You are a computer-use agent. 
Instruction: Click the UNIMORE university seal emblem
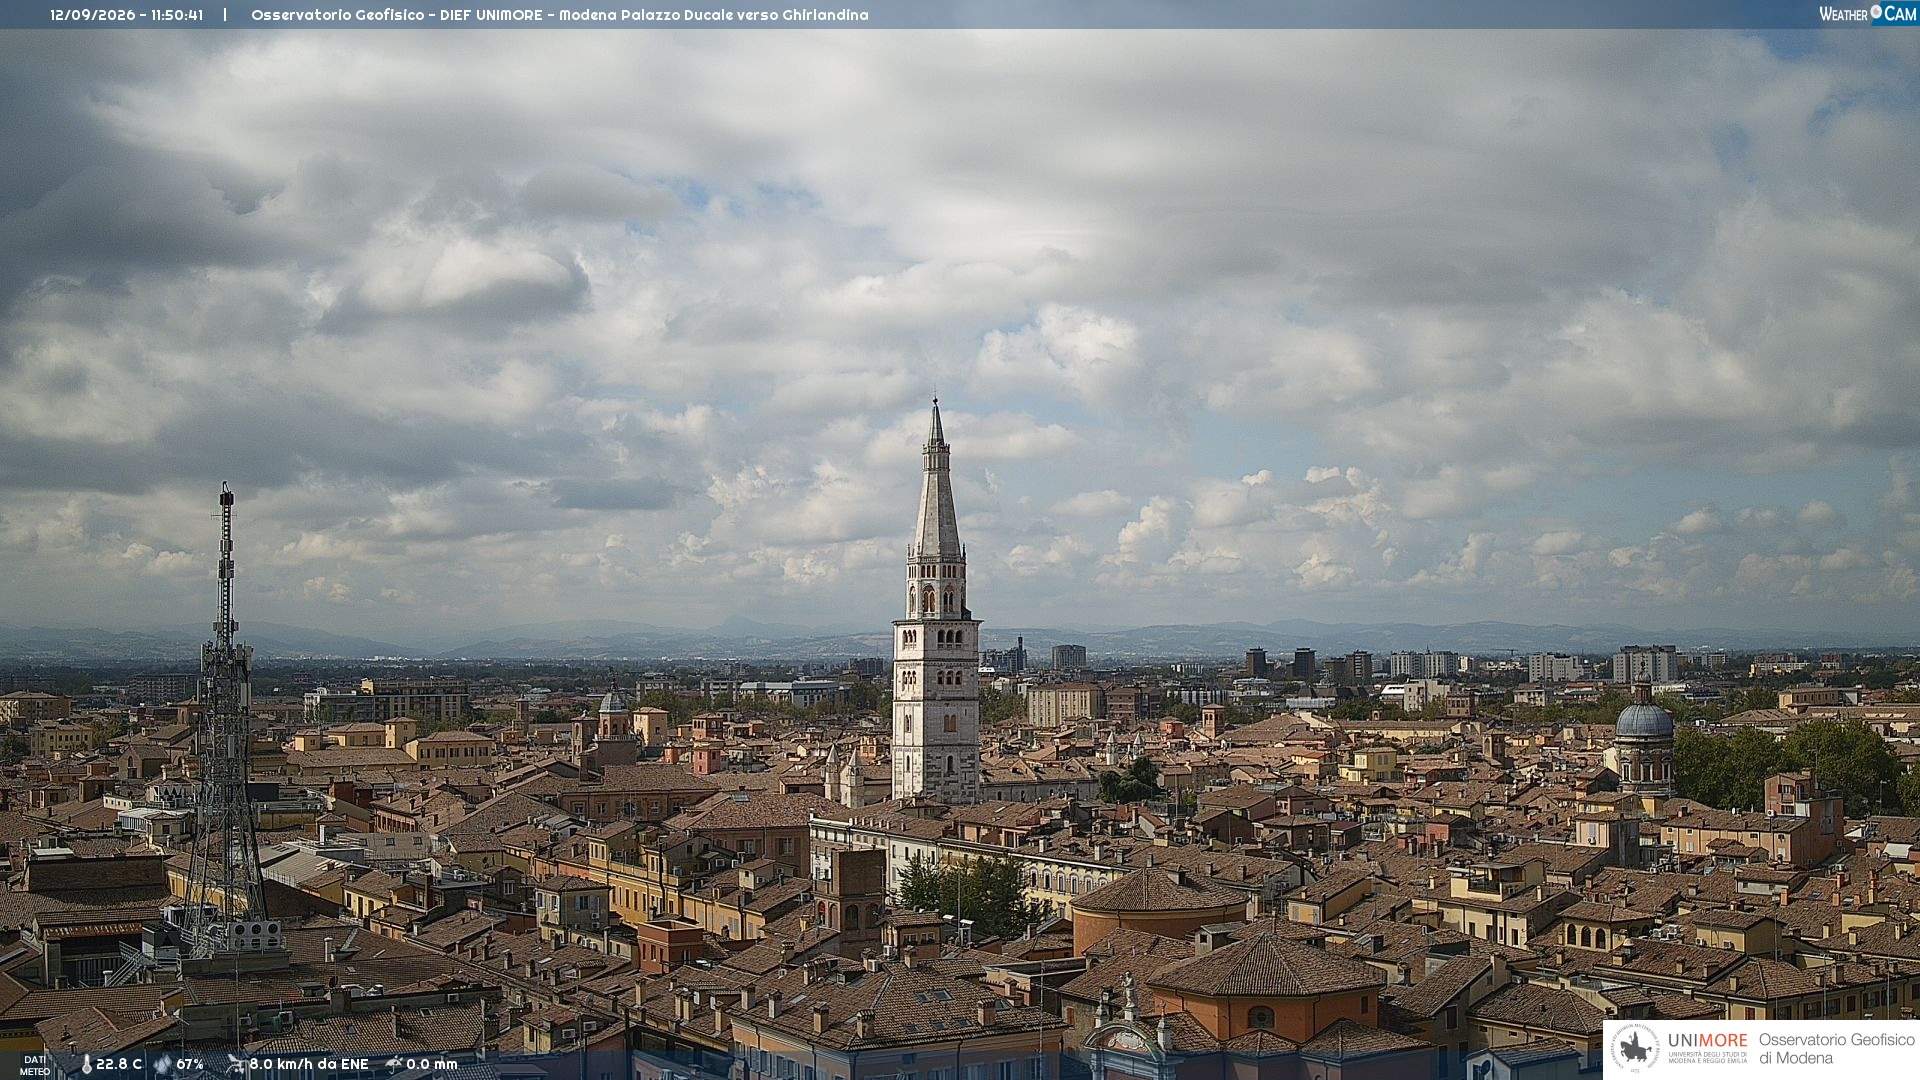click(1635, 1049)
